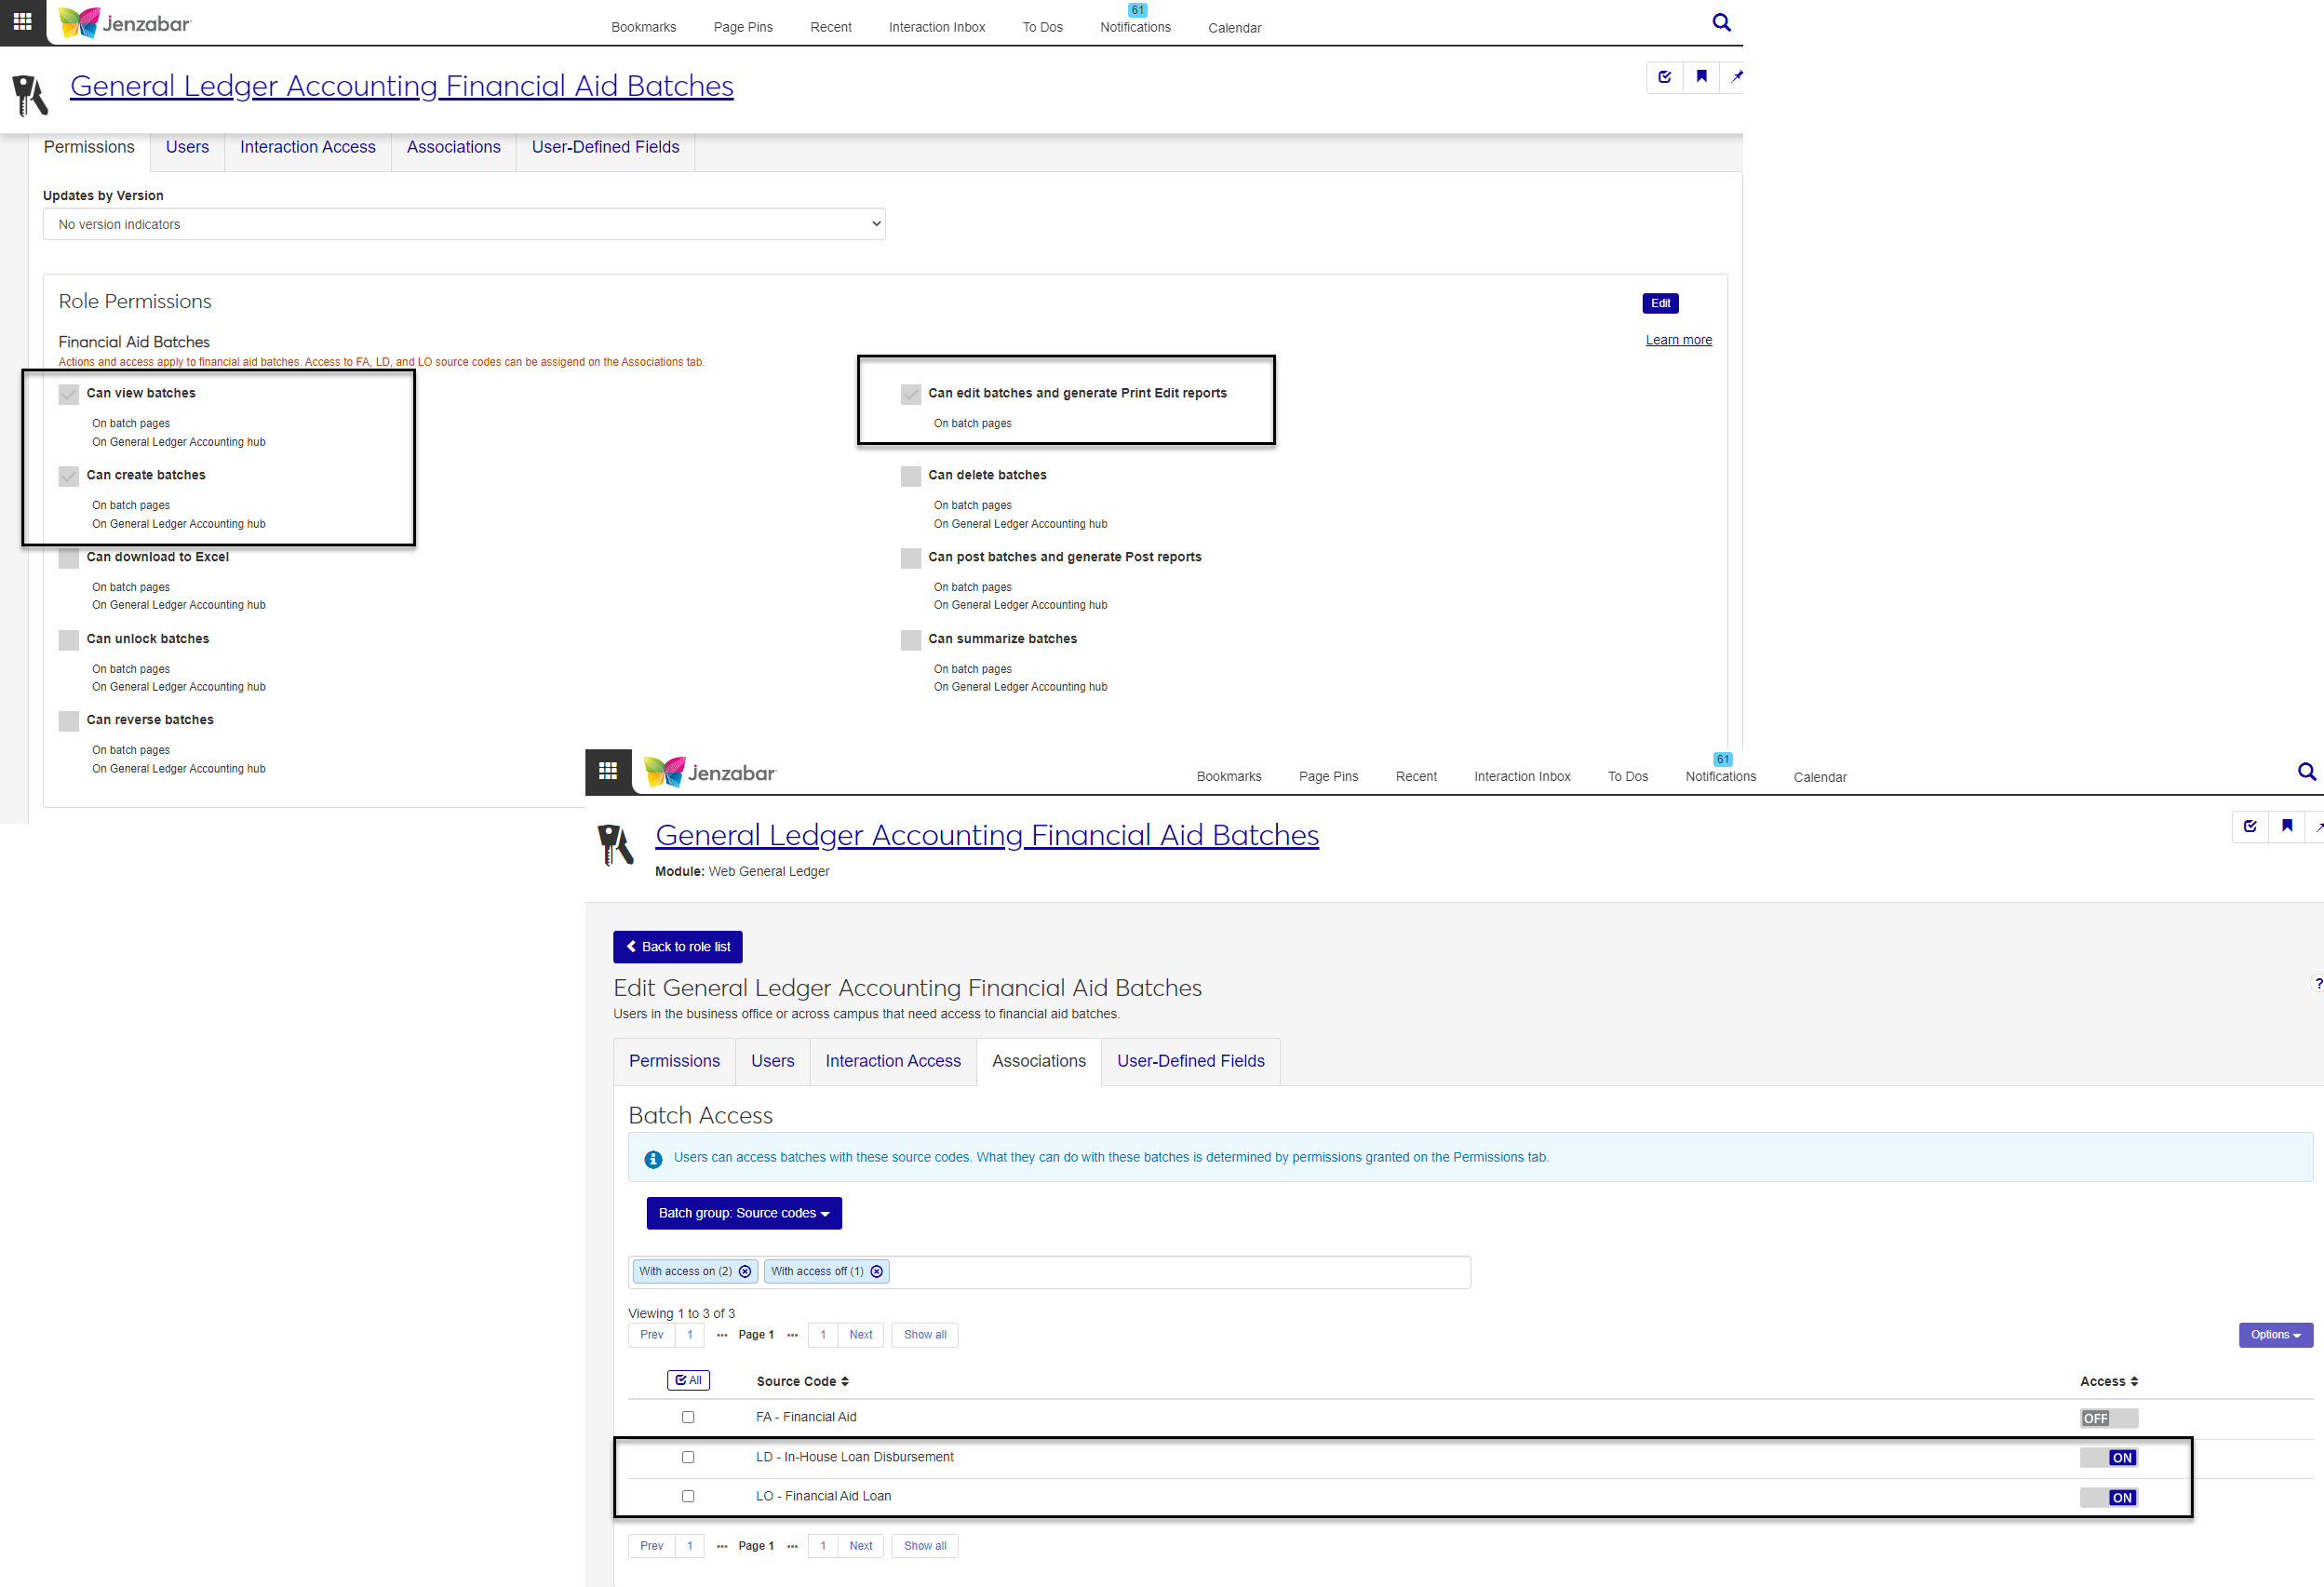Click the Edit button in Role Permissions
Image resolution: width=2324 pixels, height=1587 pixels.
pyautogui.click(x=1660, y=303)
